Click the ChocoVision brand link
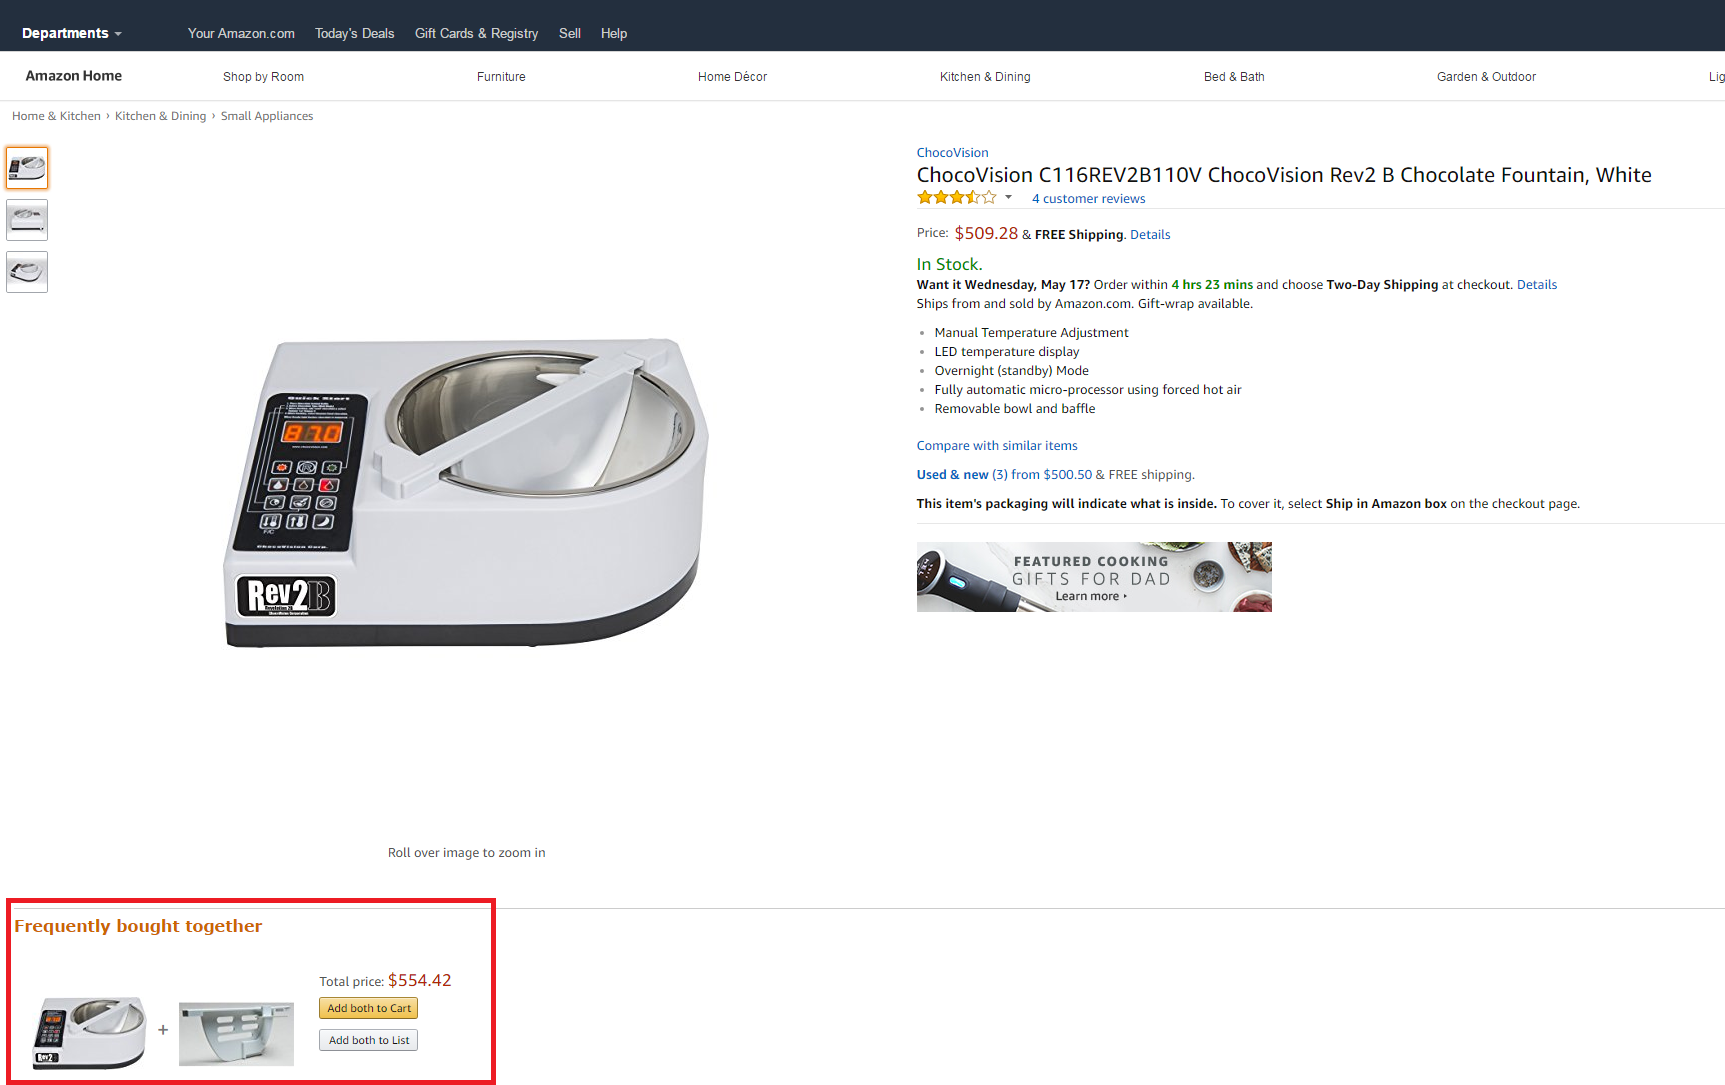Viewport: 1725px width, 1085px height. 952,153
